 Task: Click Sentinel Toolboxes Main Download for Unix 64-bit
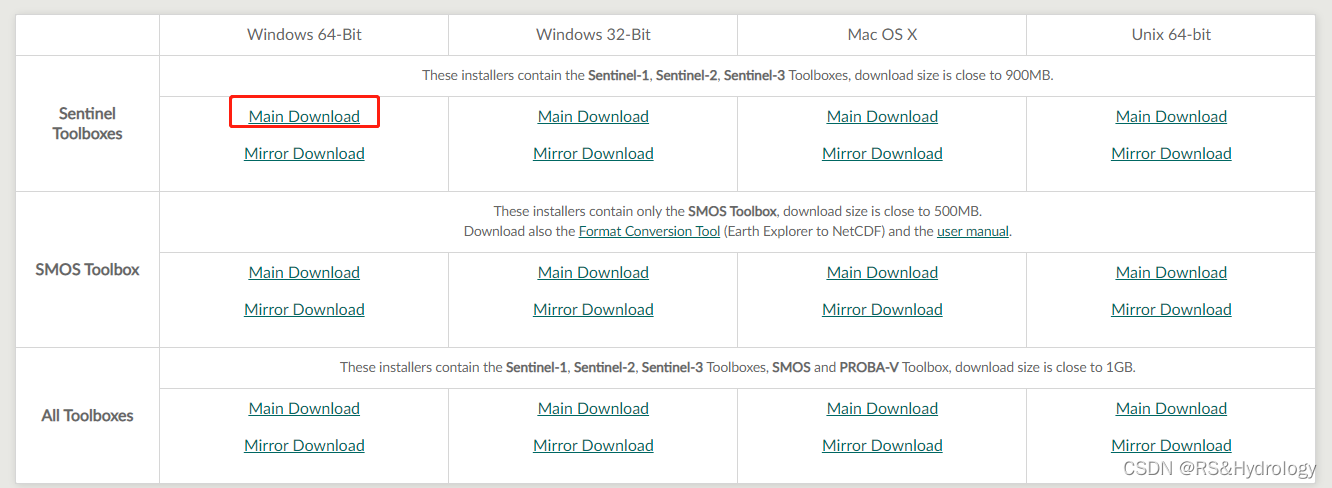tap(1171, 116)
